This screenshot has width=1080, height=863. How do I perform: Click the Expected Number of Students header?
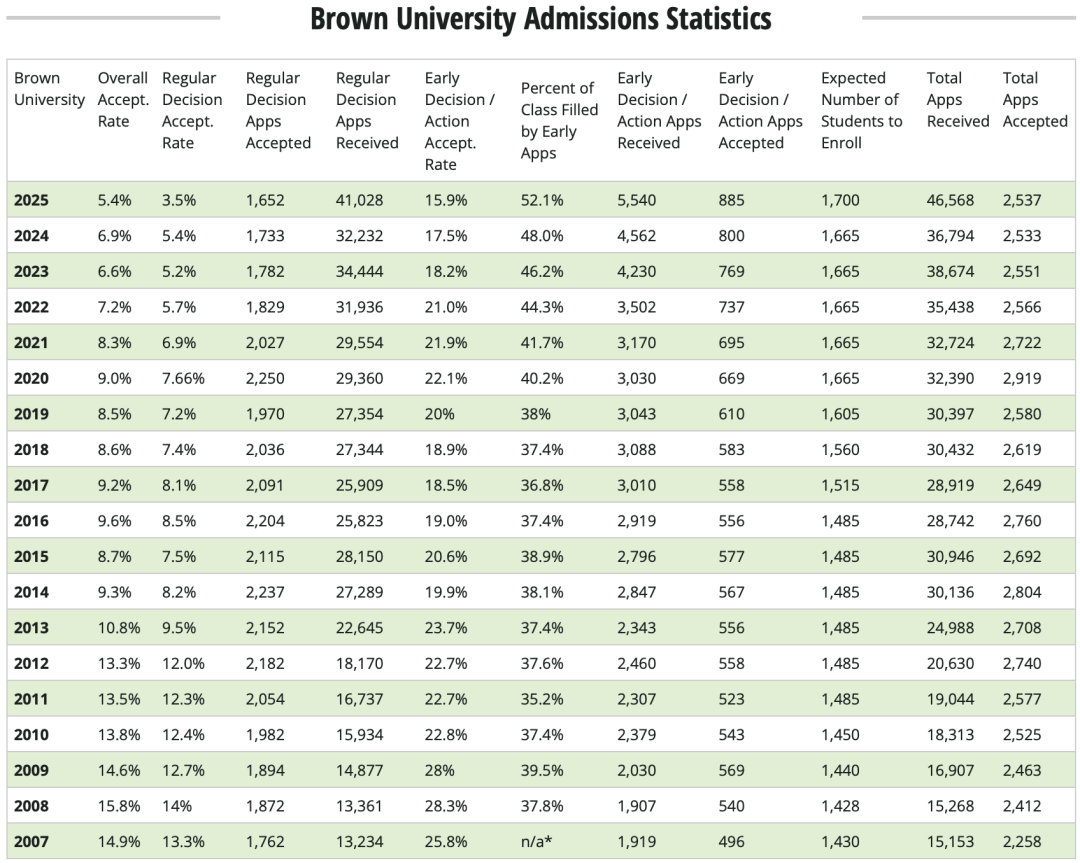pos(861,110)
